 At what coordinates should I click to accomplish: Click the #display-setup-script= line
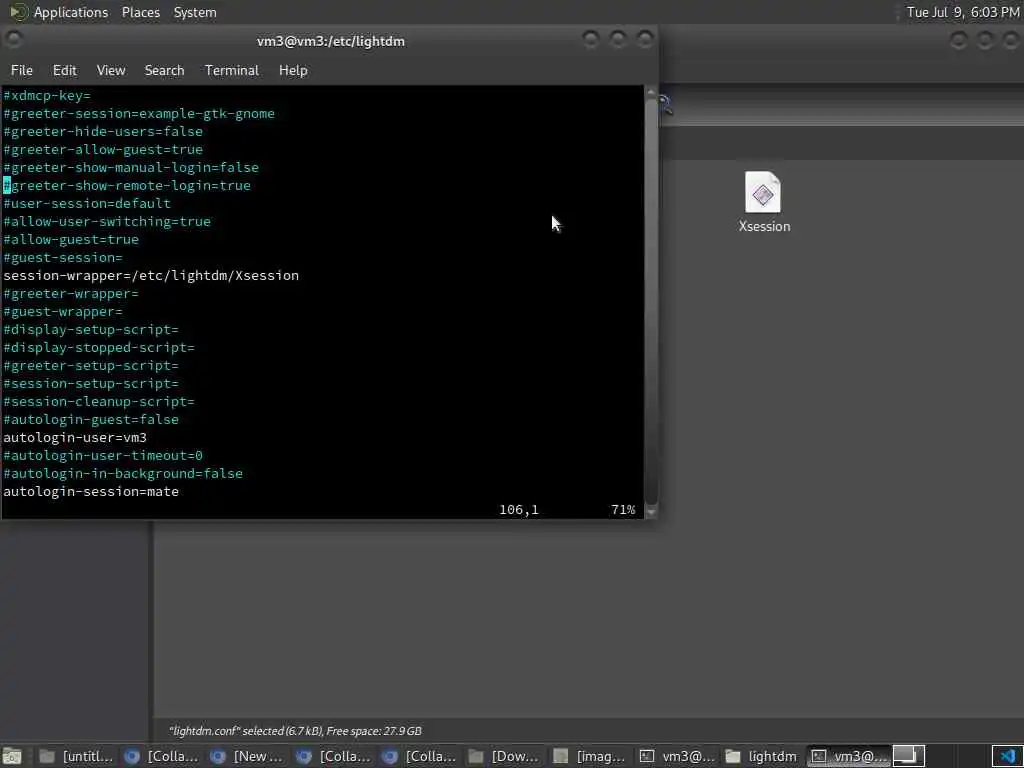coord(91,330)
